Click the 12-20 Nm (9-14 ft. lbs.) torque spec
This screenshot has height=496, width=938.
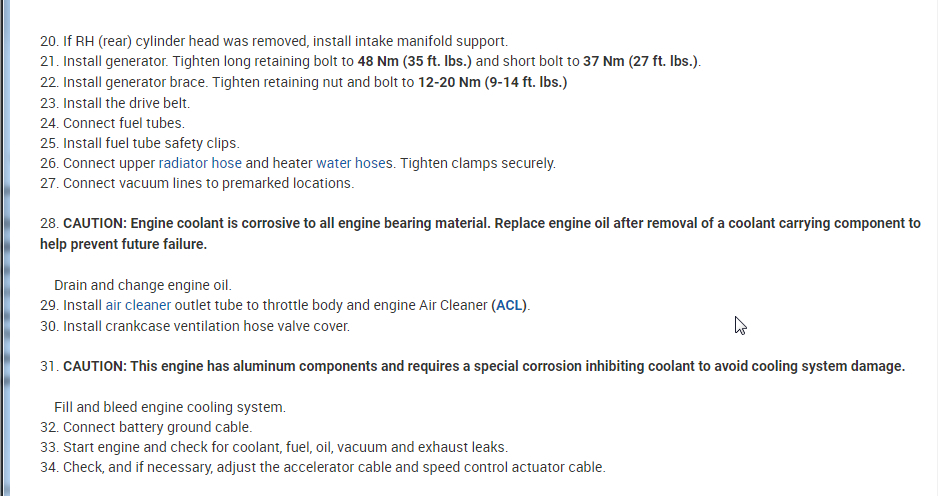pyautogui.click(x=492, y=82)
